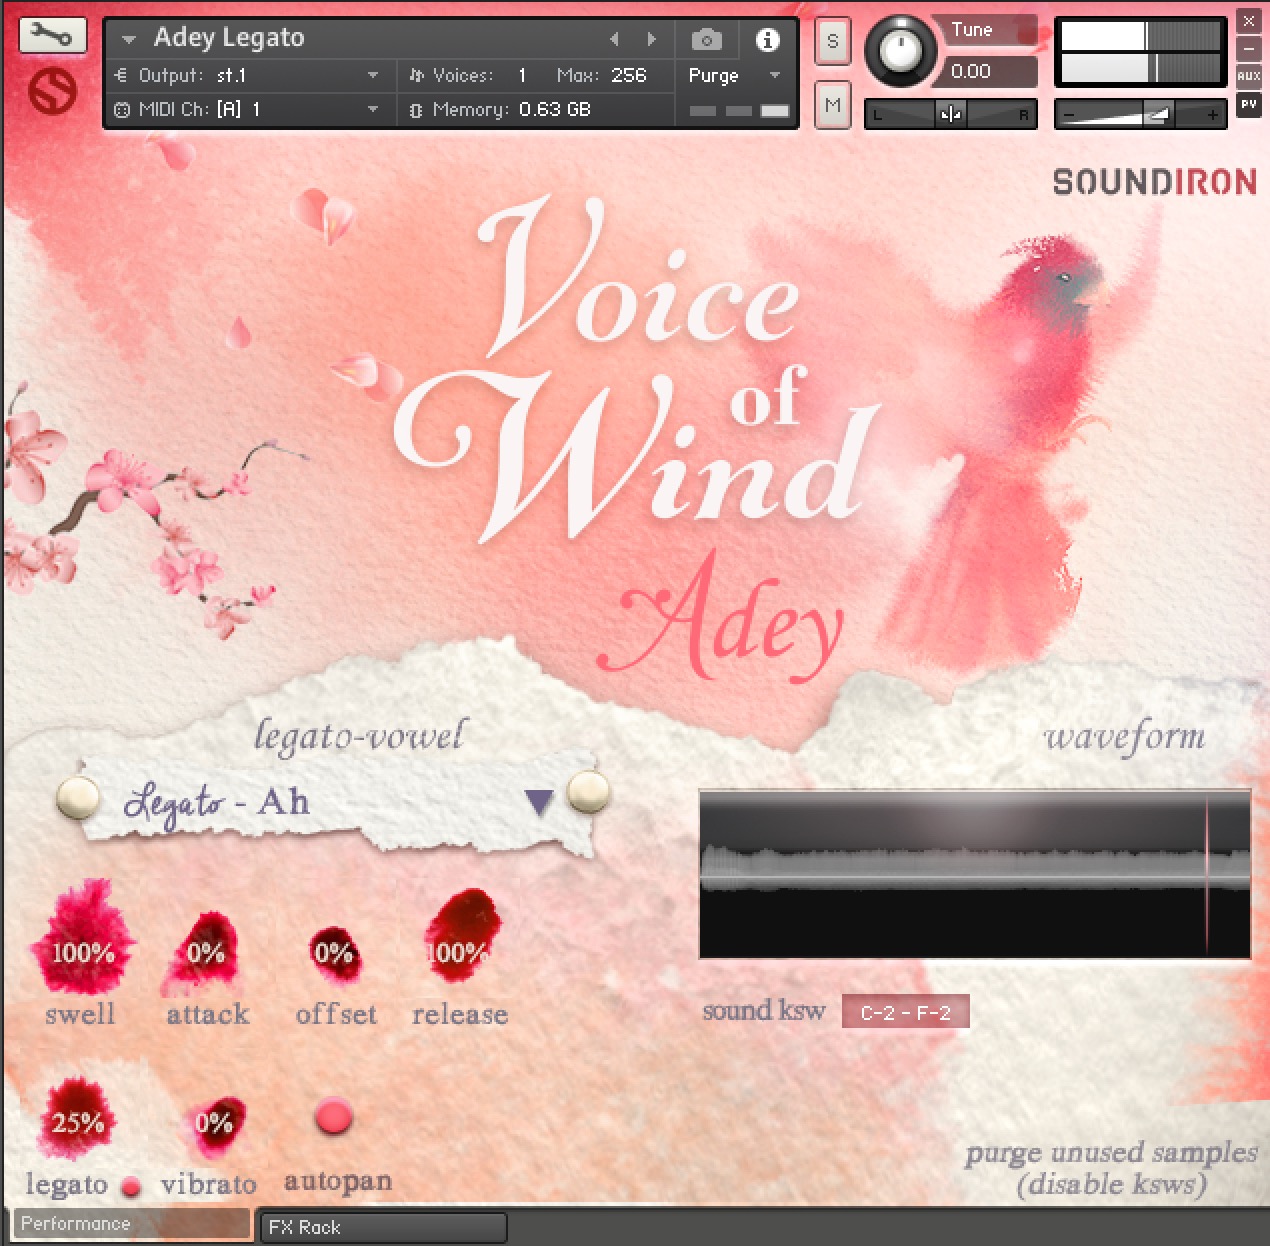Viewport: 1270px width, 1246px height.
Task: Solo the instrument with S button
Action: click(x=833, y=42)
